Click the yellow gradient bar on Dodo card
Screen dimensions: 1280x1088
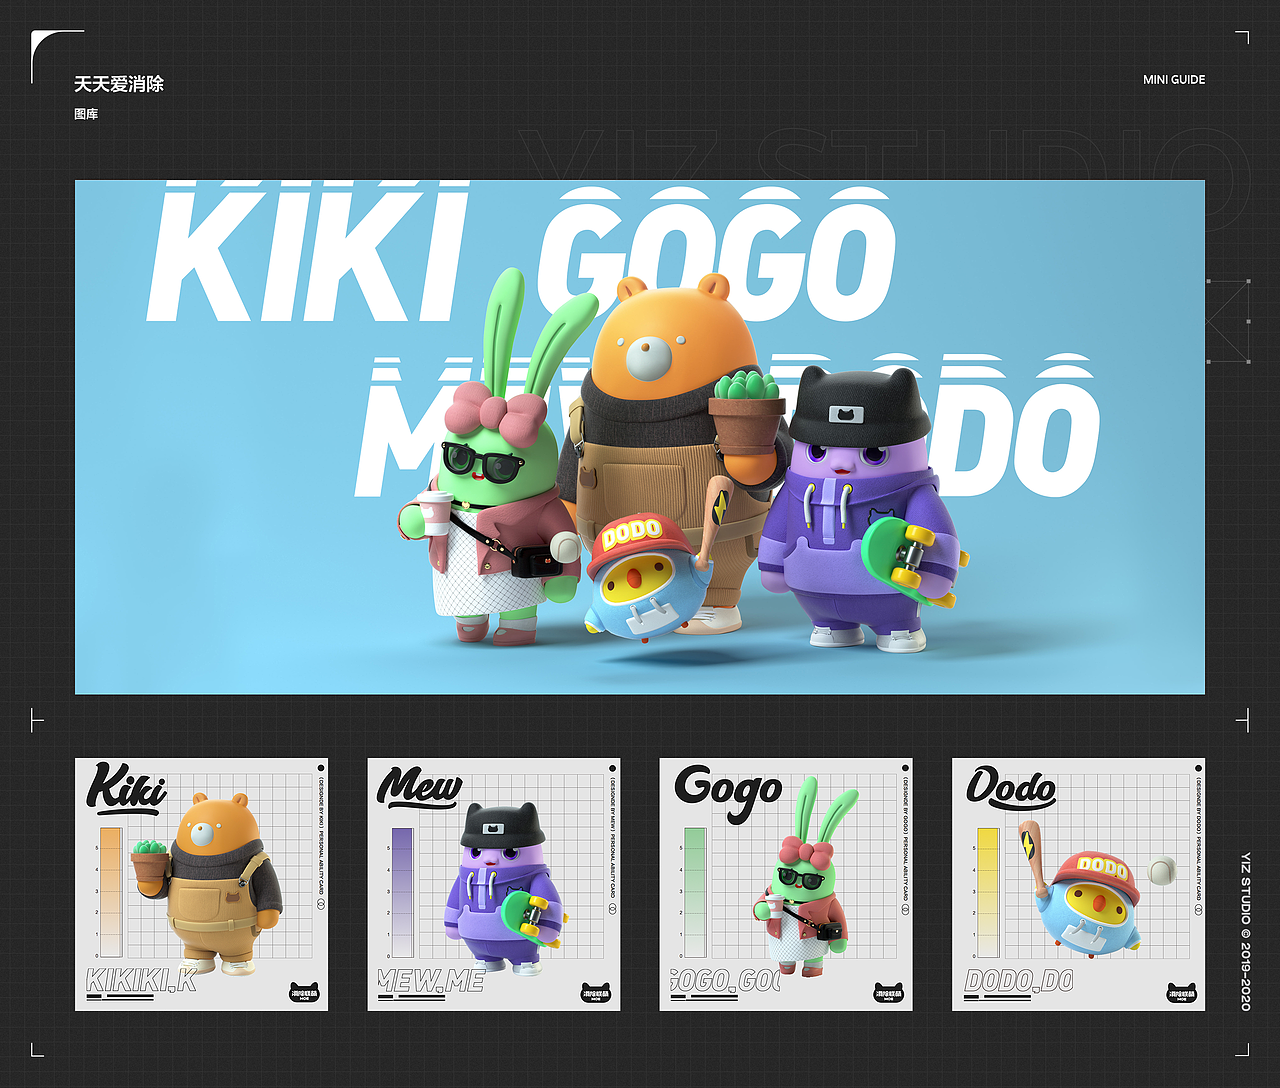tap(987, 892)
